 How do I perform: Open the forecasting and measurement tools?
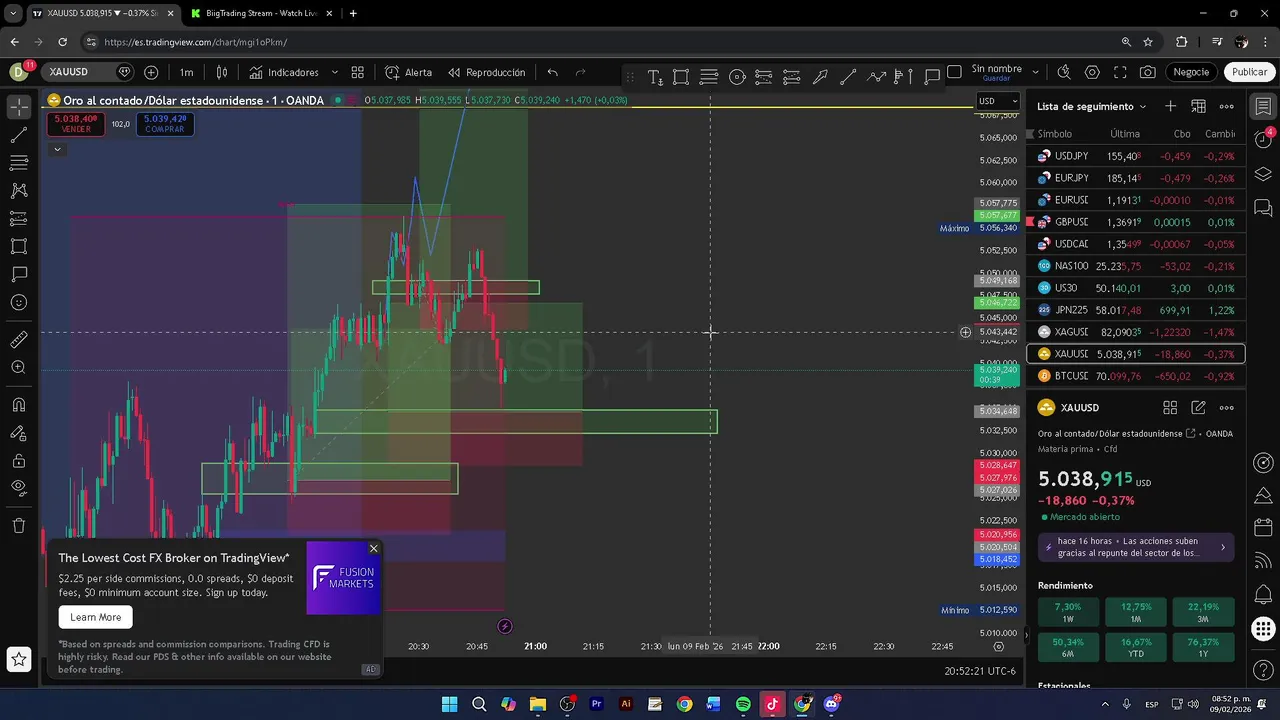pyautogui.click(x=19, y=218)
